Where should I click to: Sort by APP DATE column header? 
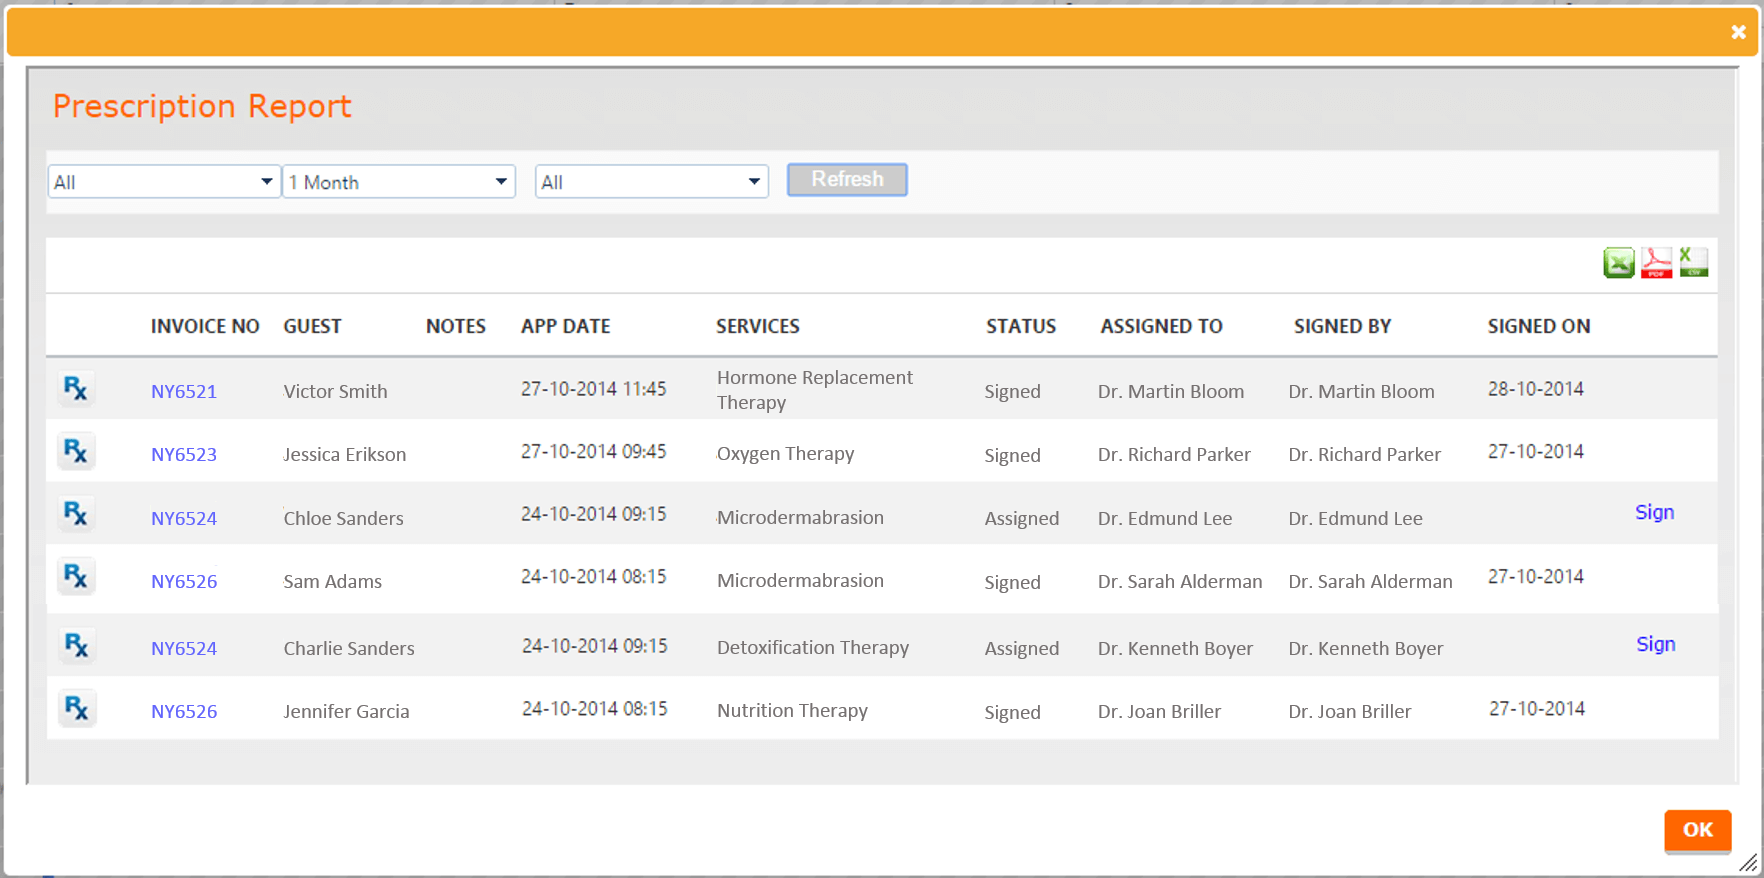pyautogui.click(x=565, y=326)
